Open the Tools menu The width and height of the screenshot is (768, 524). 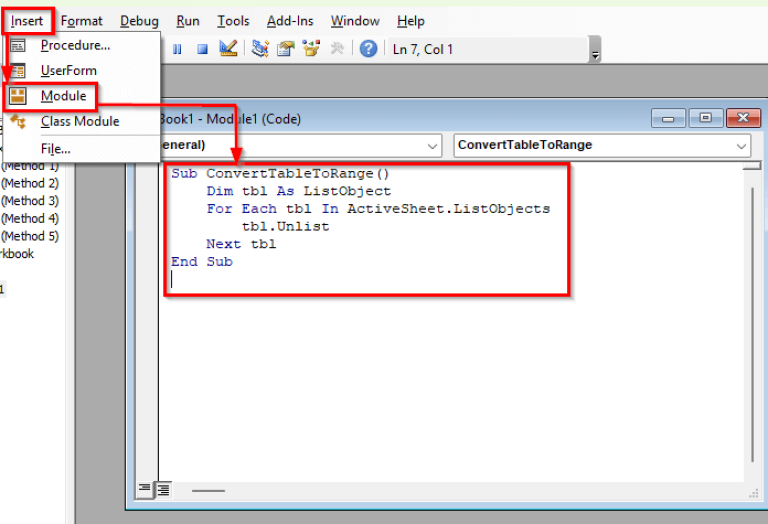coord(233,21)
